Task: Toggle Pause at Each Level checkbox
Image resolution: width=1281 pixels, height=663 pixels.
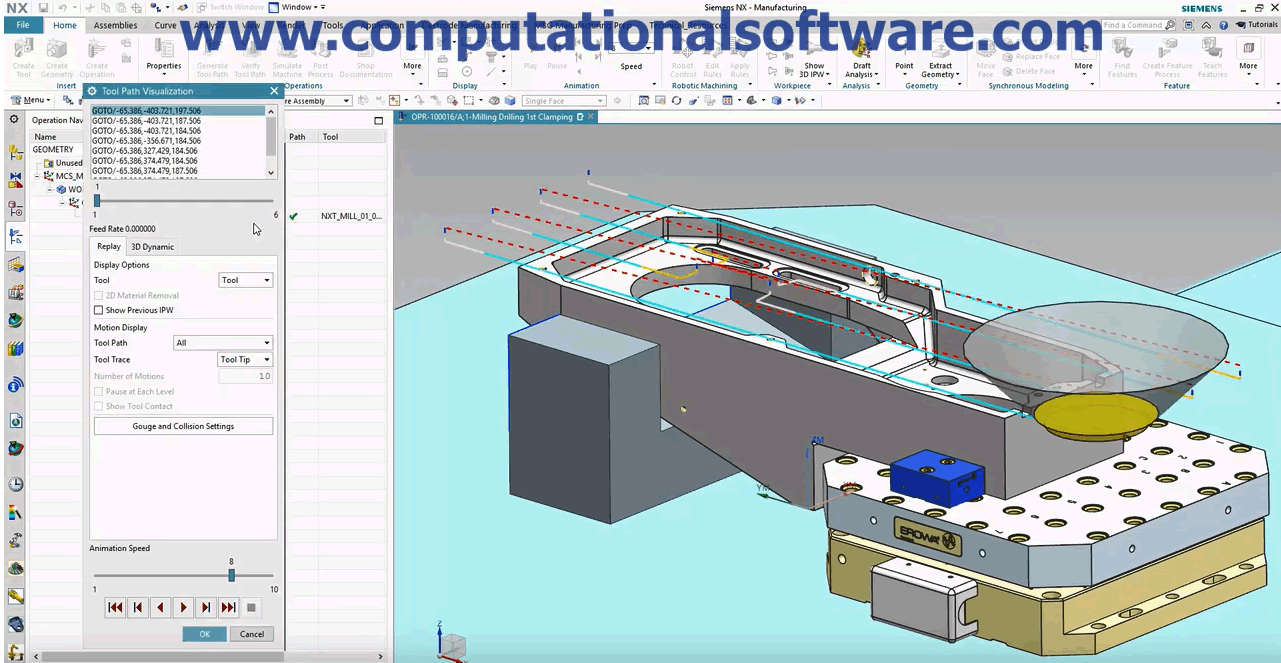Action: pyautogui.click(x=98, y=392)
